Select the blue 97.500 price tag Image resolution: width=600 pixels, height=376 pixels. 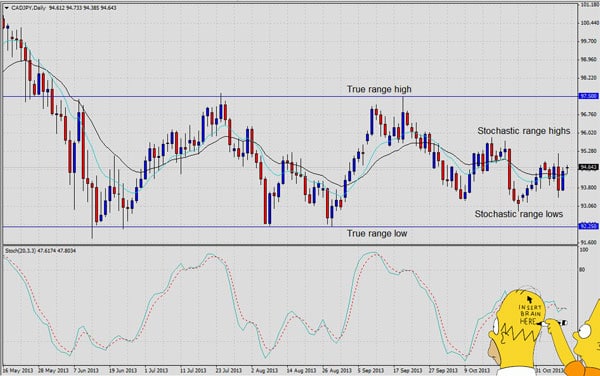pyautogui.click(x=589, y=96)
